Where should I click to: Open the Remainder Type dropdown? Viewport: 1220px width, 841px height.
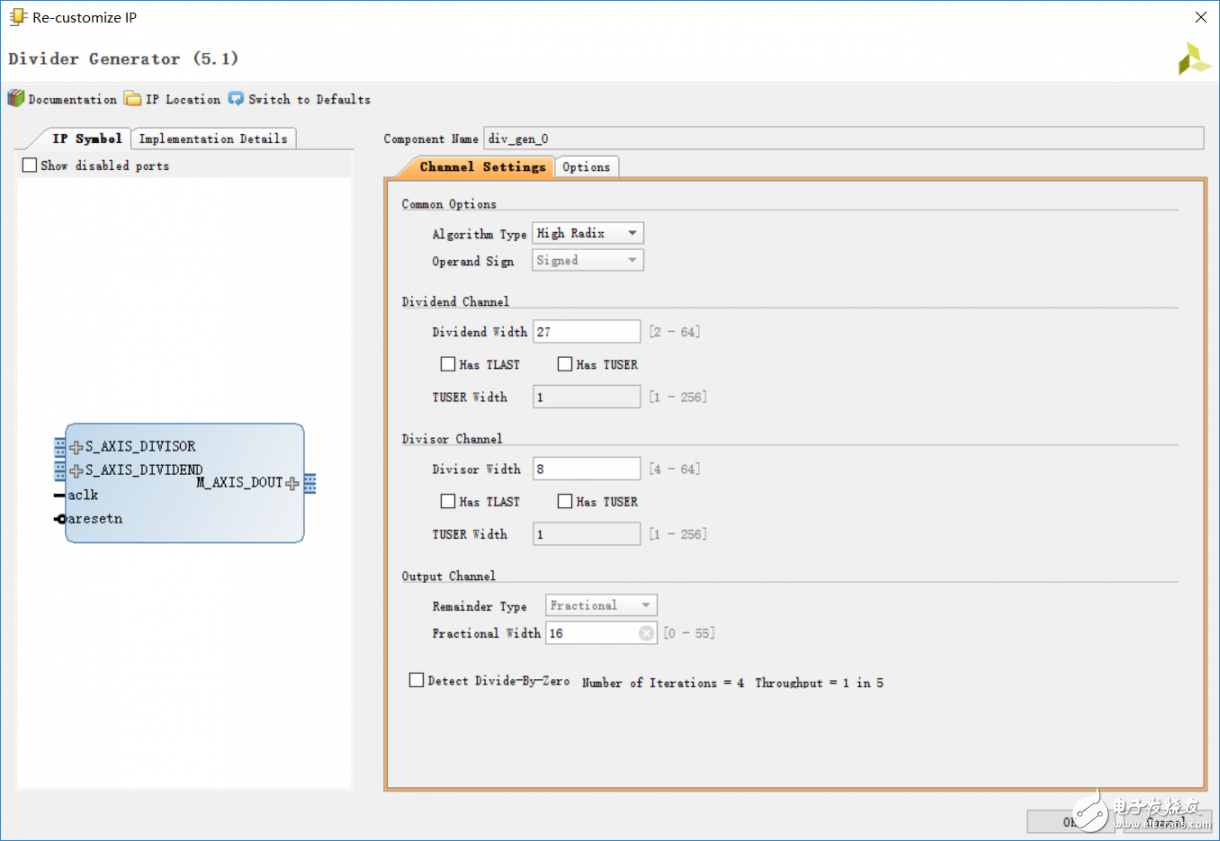click(601, 605)
